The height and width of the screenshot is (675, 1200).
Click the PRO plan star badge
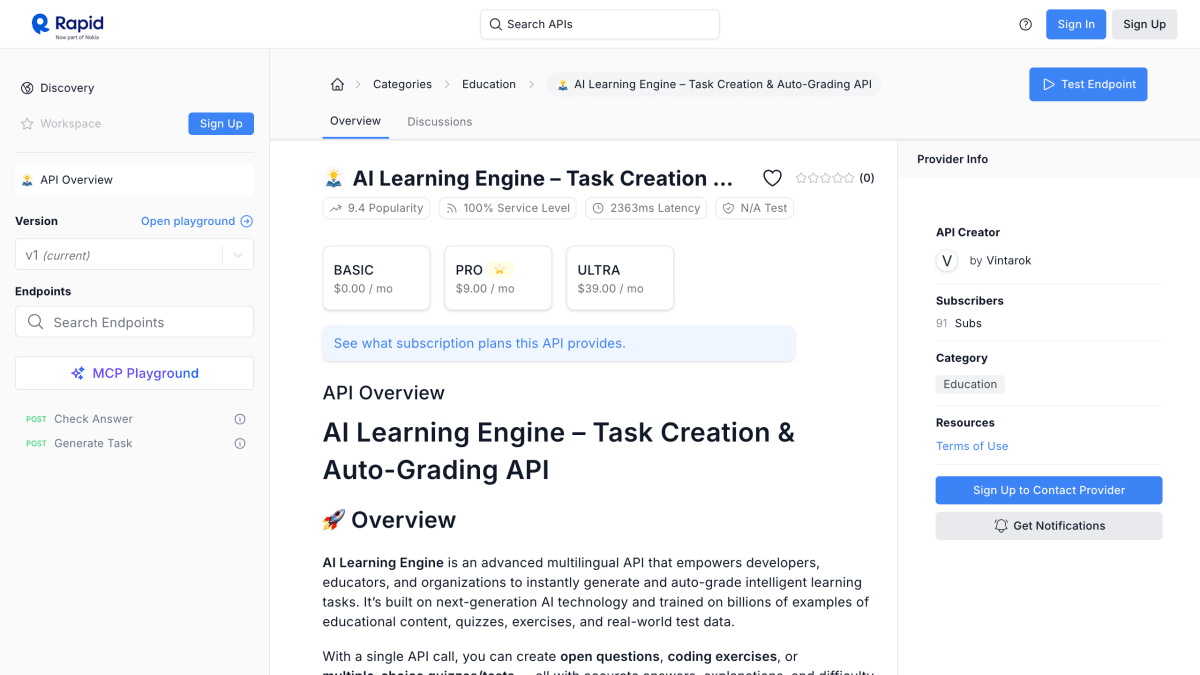[500, 270]
